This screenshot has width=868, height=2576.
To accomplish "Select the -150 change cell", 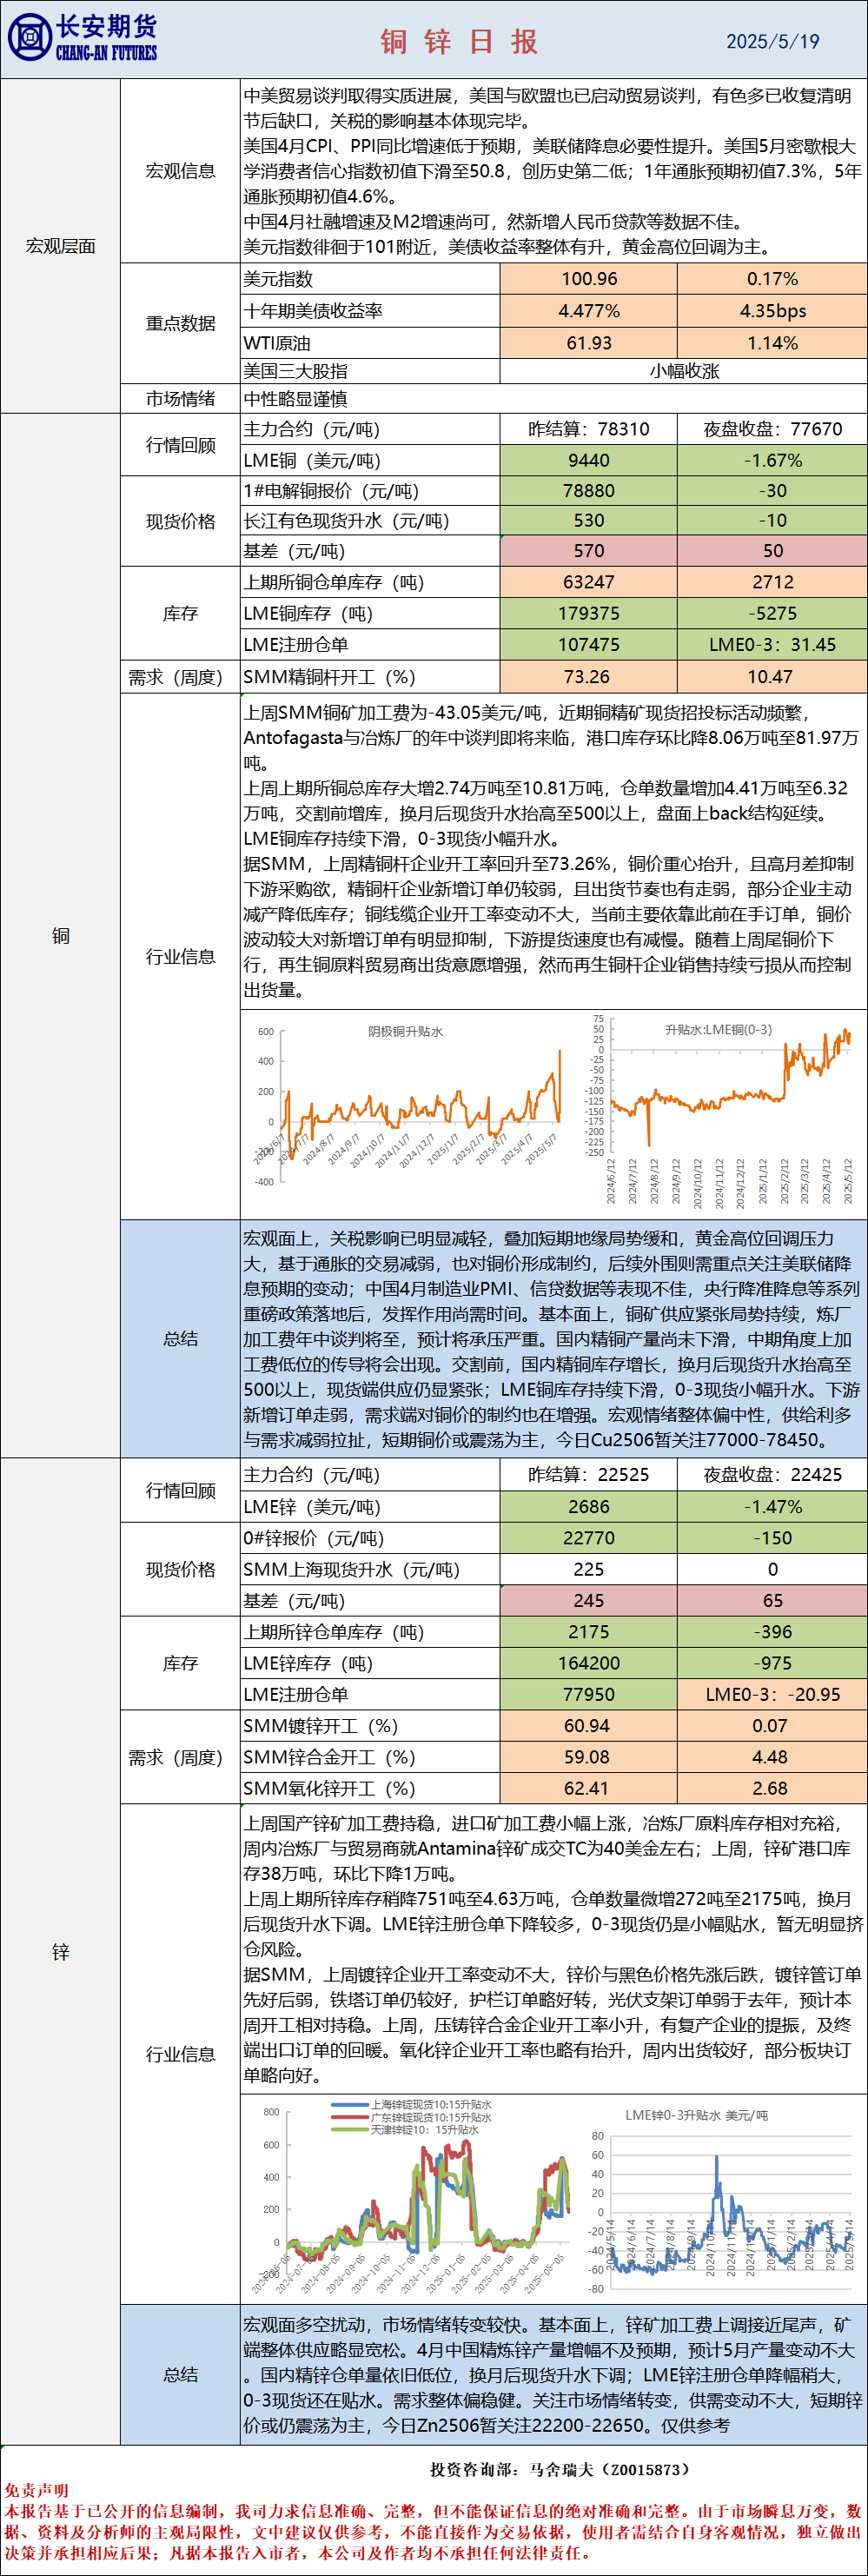I will pos(772,1538).
